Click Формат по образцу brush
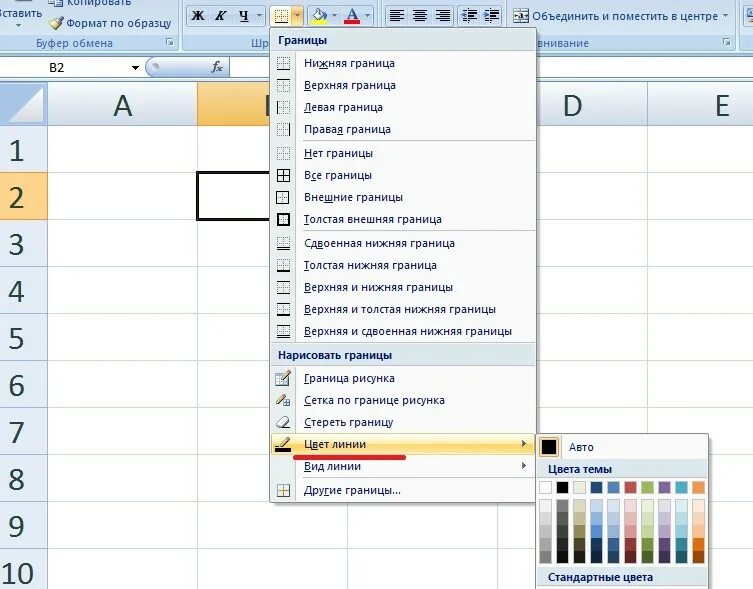This screenshot has height=589, width=753. (110, 23)
